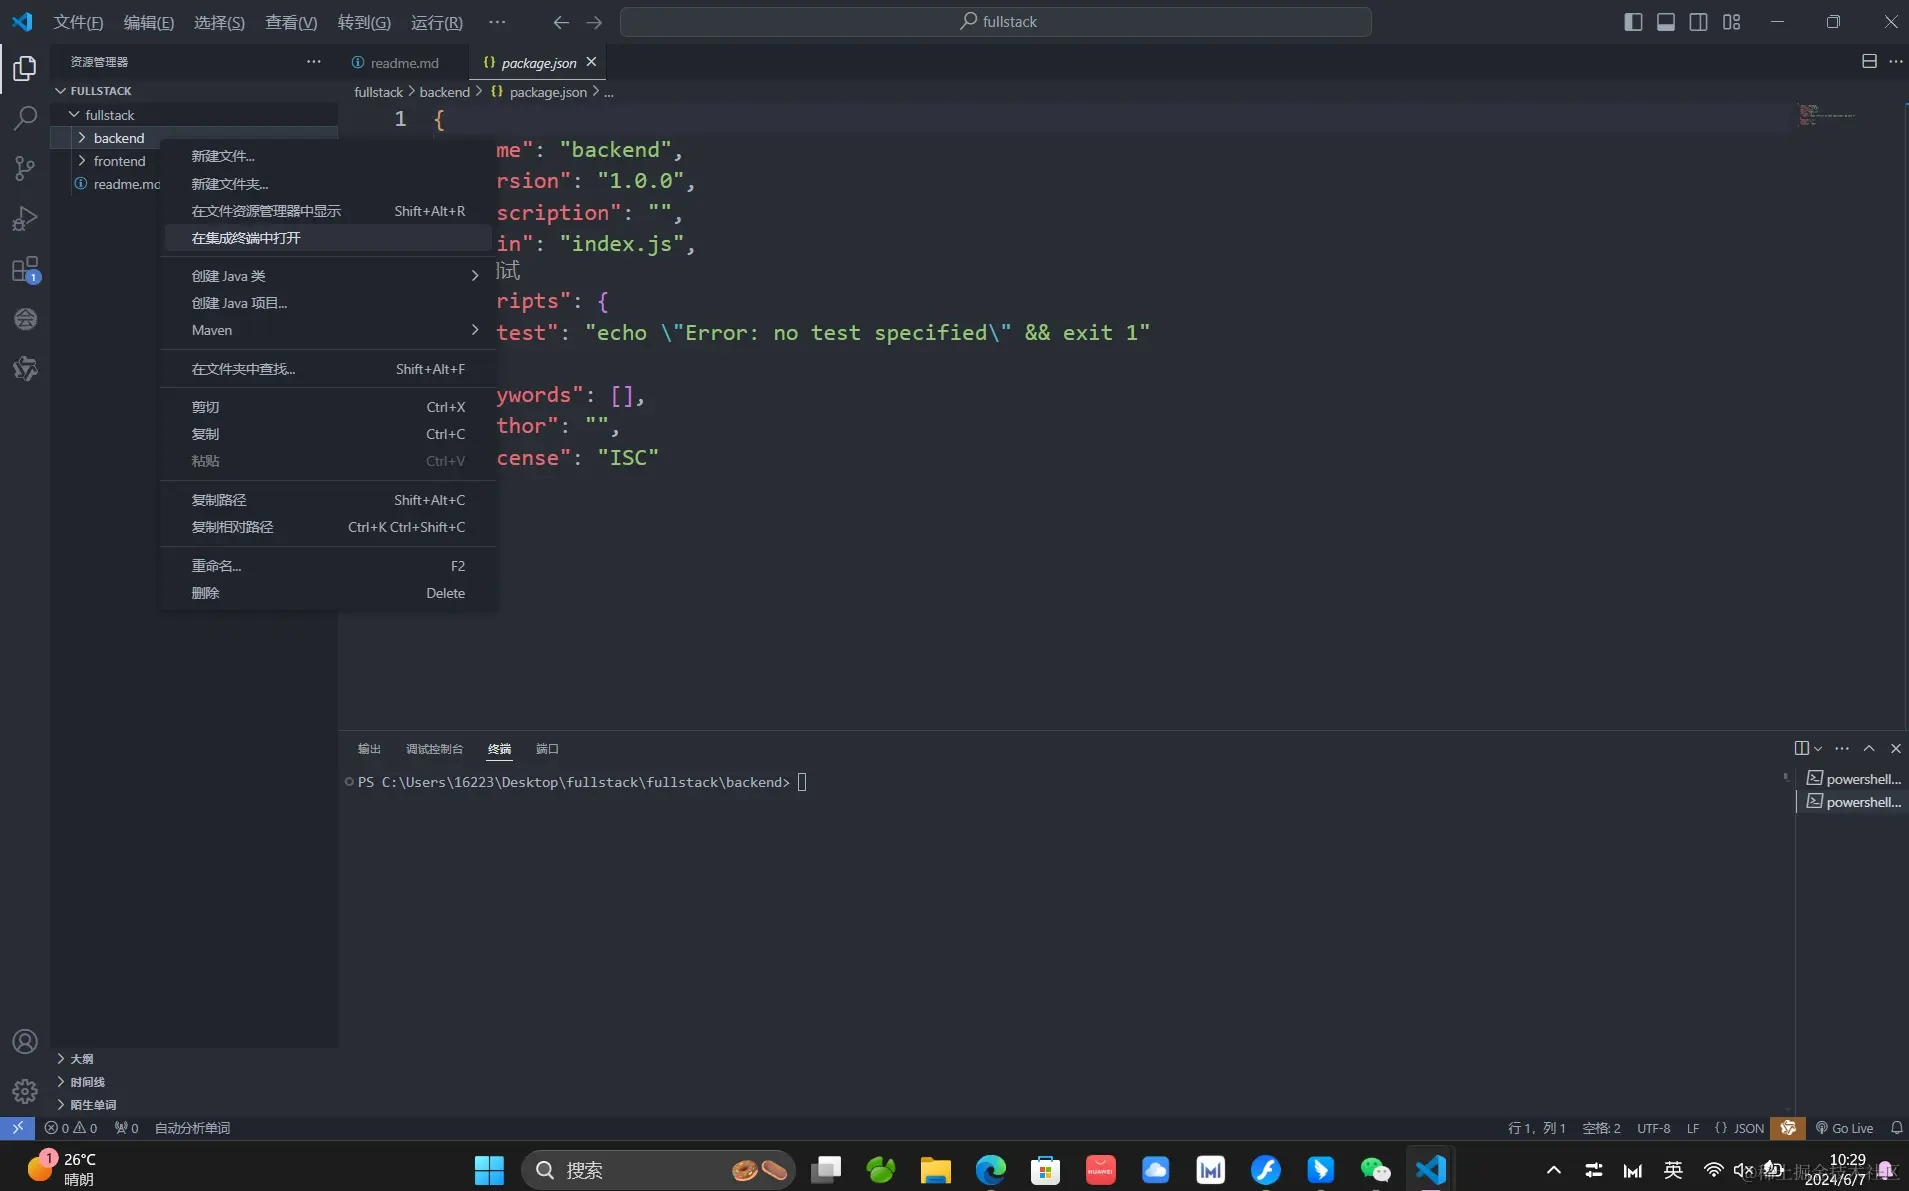Toggle the secondary side bar layout icon
Image resolution: width=1909 pixels, height=1191 pixels.
click(1698, 22)
